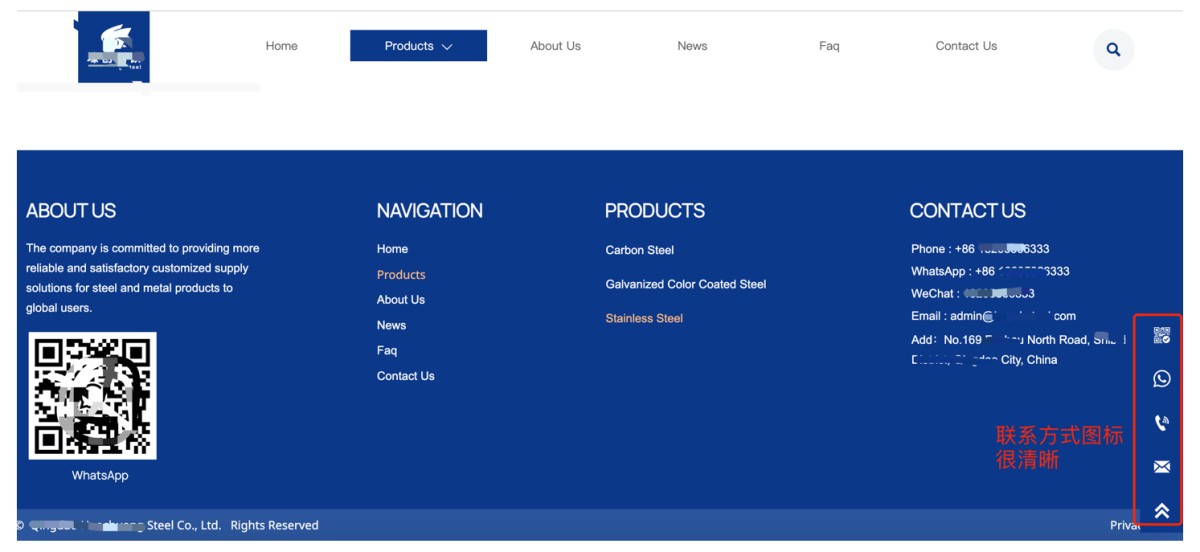Open Contact Us in the header menu

(966, 46)
